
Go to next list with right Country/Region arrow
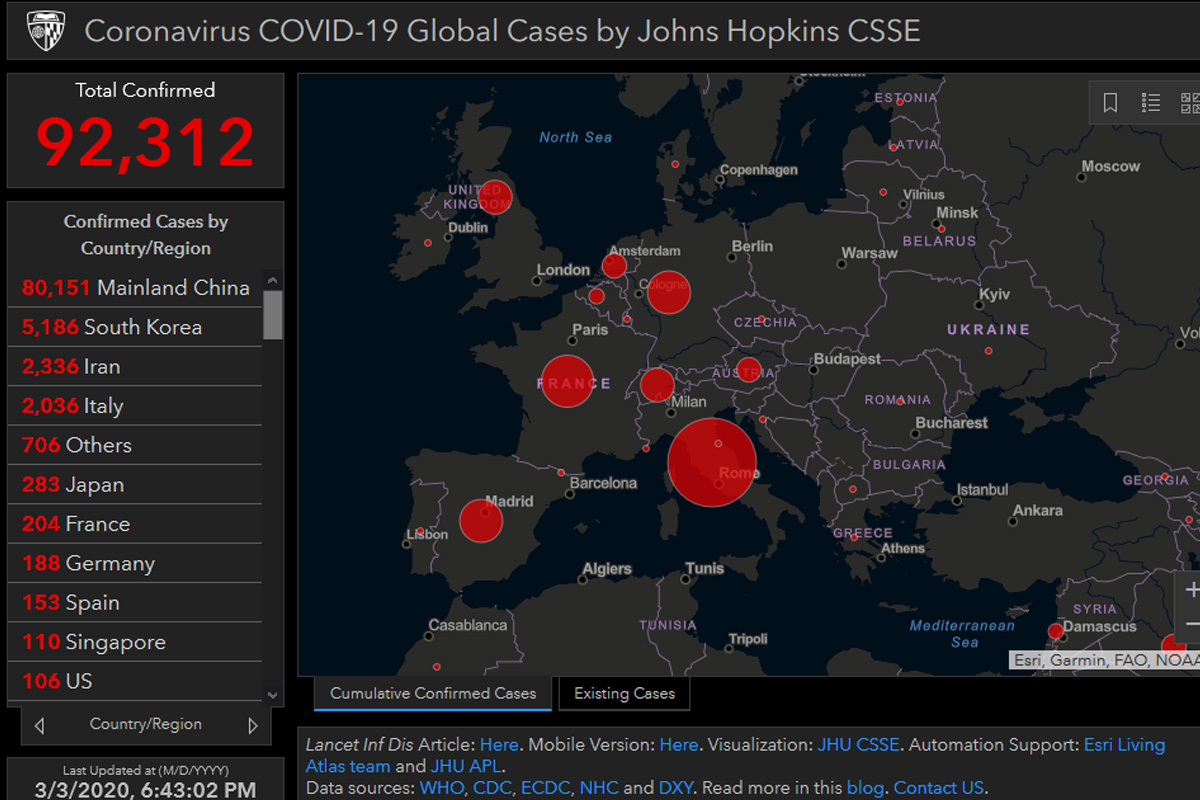tap(253, 725)
